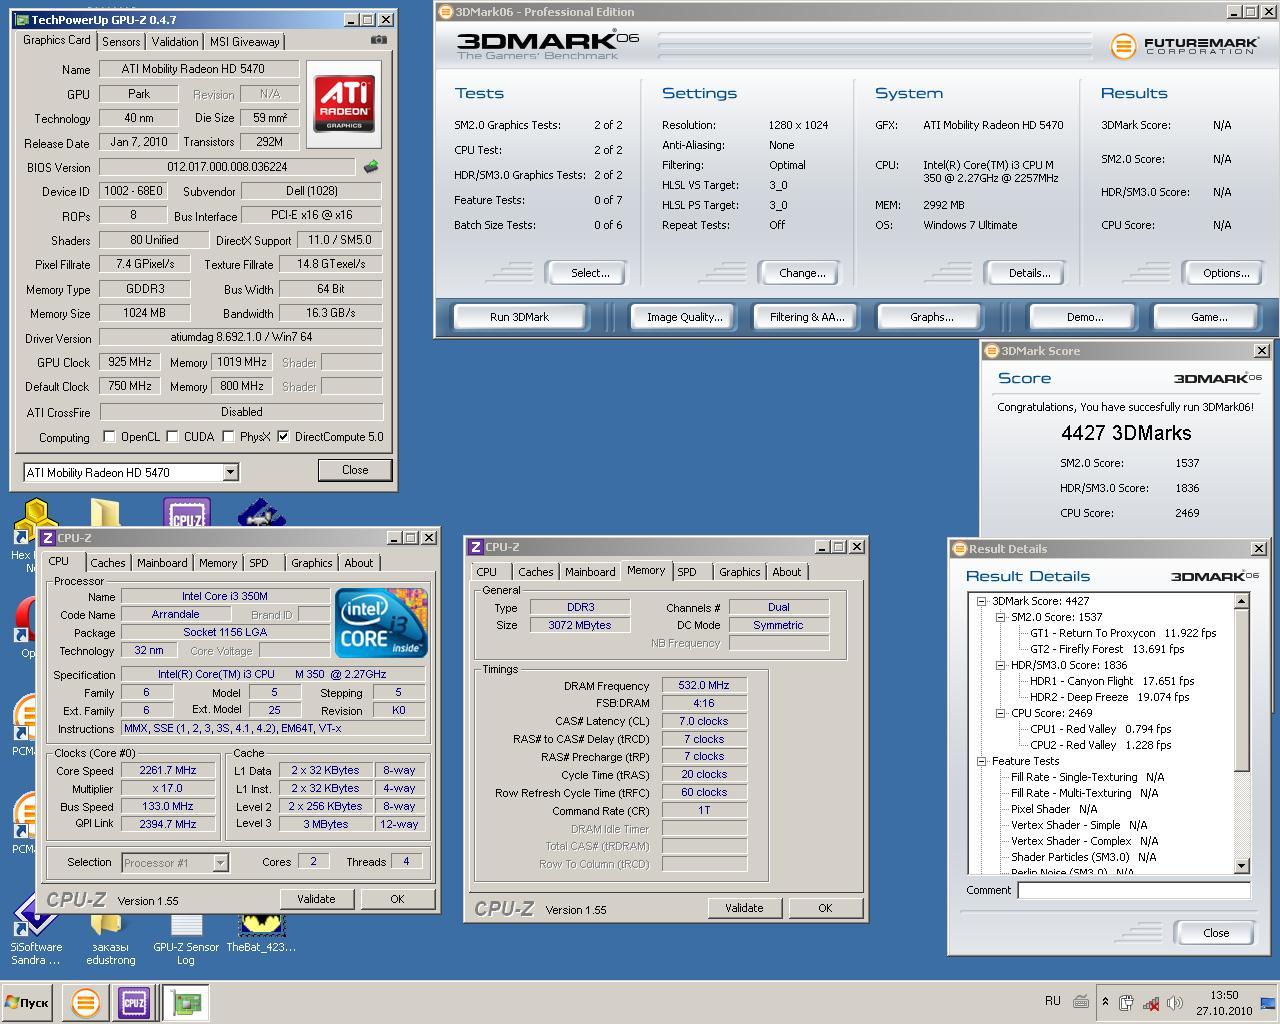Click the 3DMark06 title bar icon
Viewport: 1280px width, 1024px height.
click(445, 12)
